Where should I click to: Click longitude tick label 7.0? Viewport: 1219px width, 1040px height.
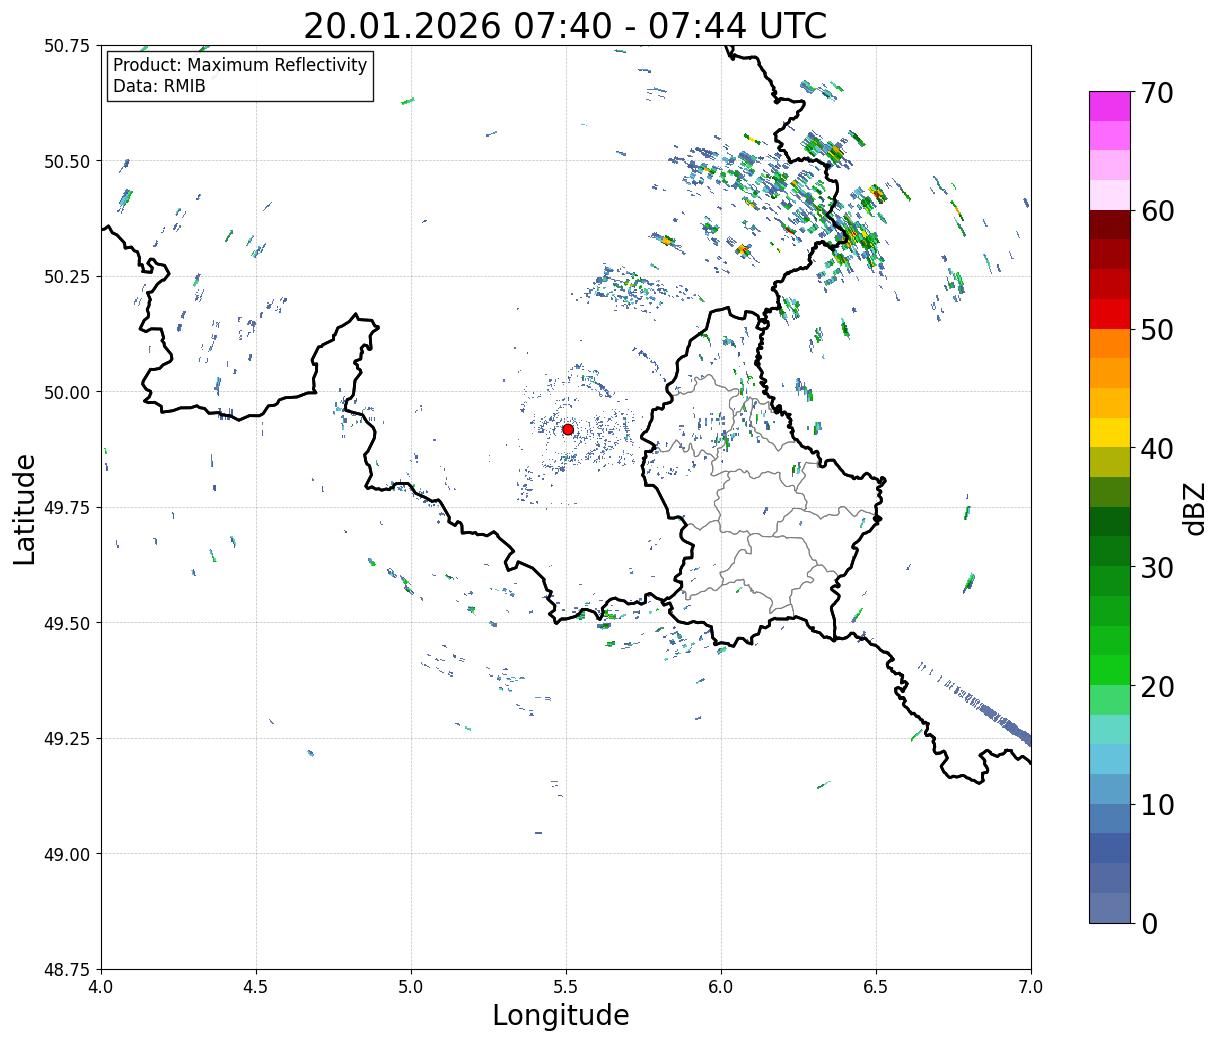point(1031,987)
